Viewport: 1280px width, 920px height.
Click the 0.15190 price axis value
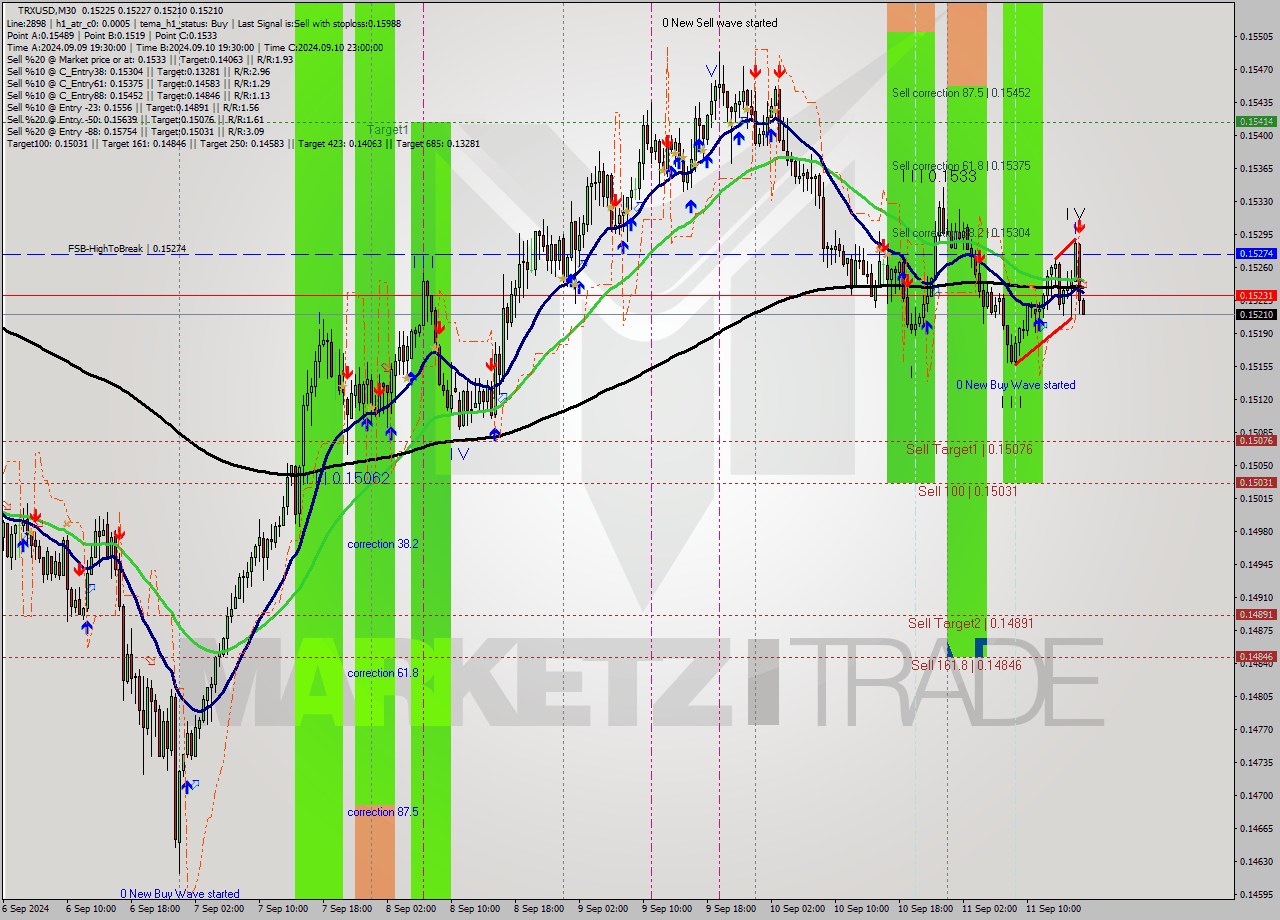(x=1256, y=334)
